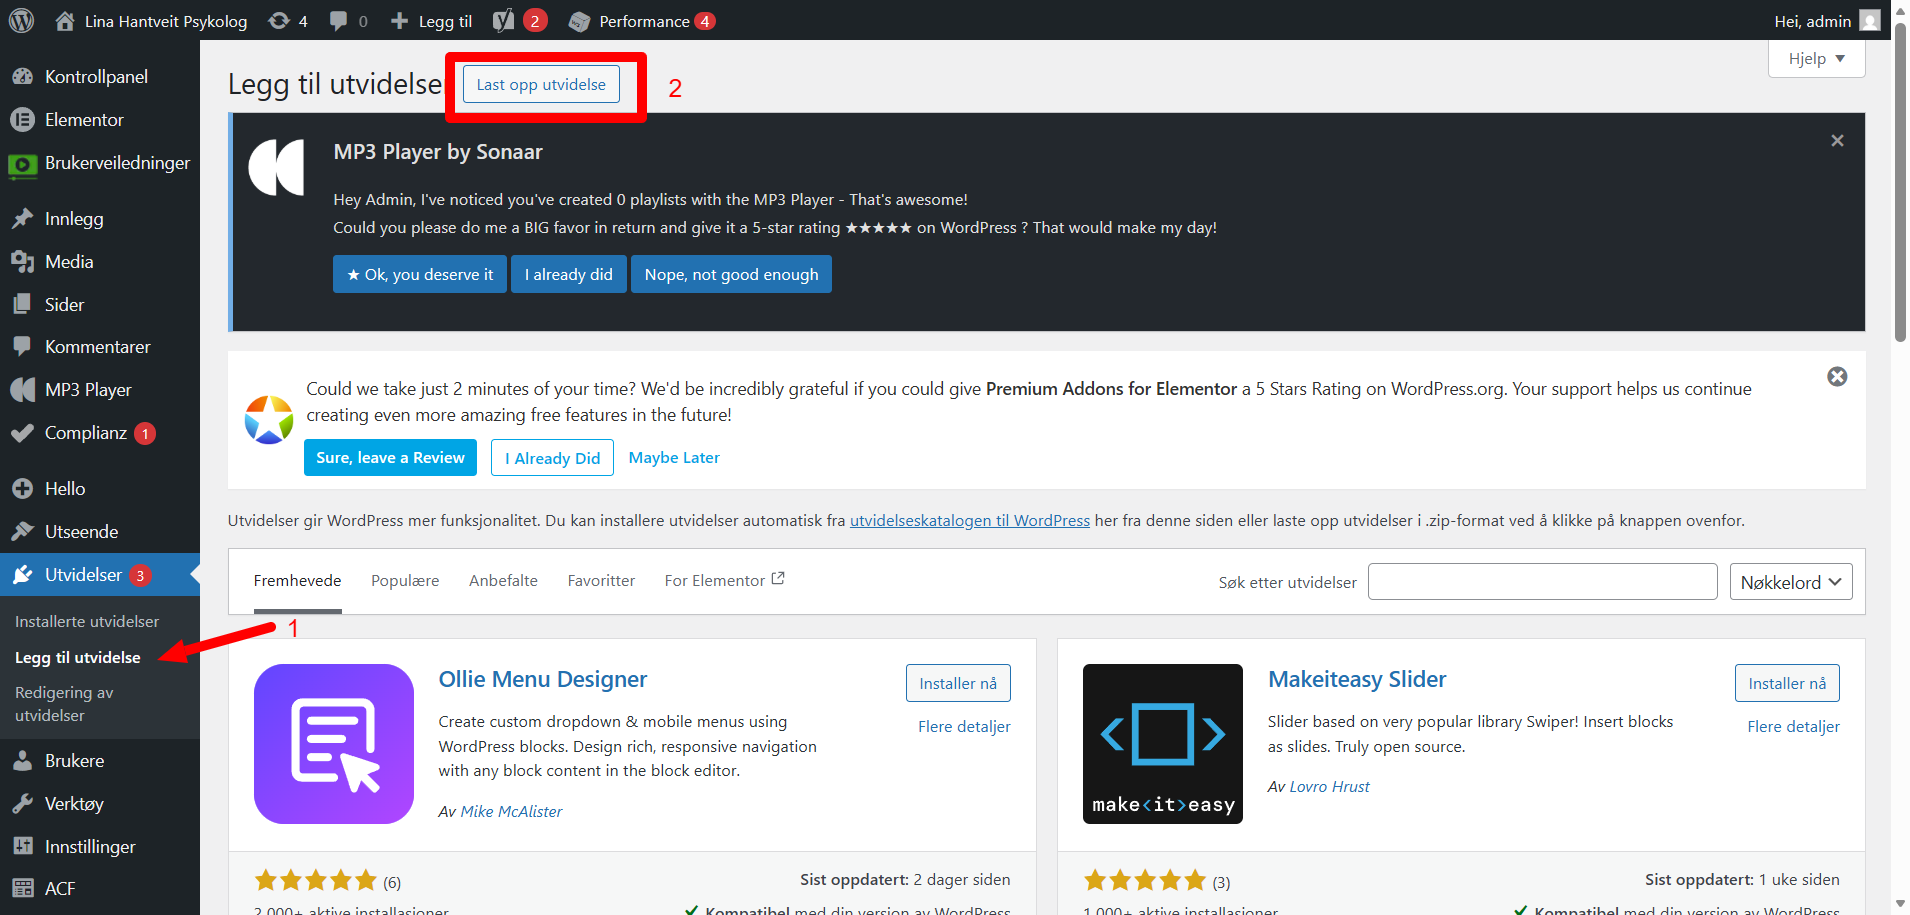
Task: Install Ollie Menu Designer now
Action: point(958,683)
